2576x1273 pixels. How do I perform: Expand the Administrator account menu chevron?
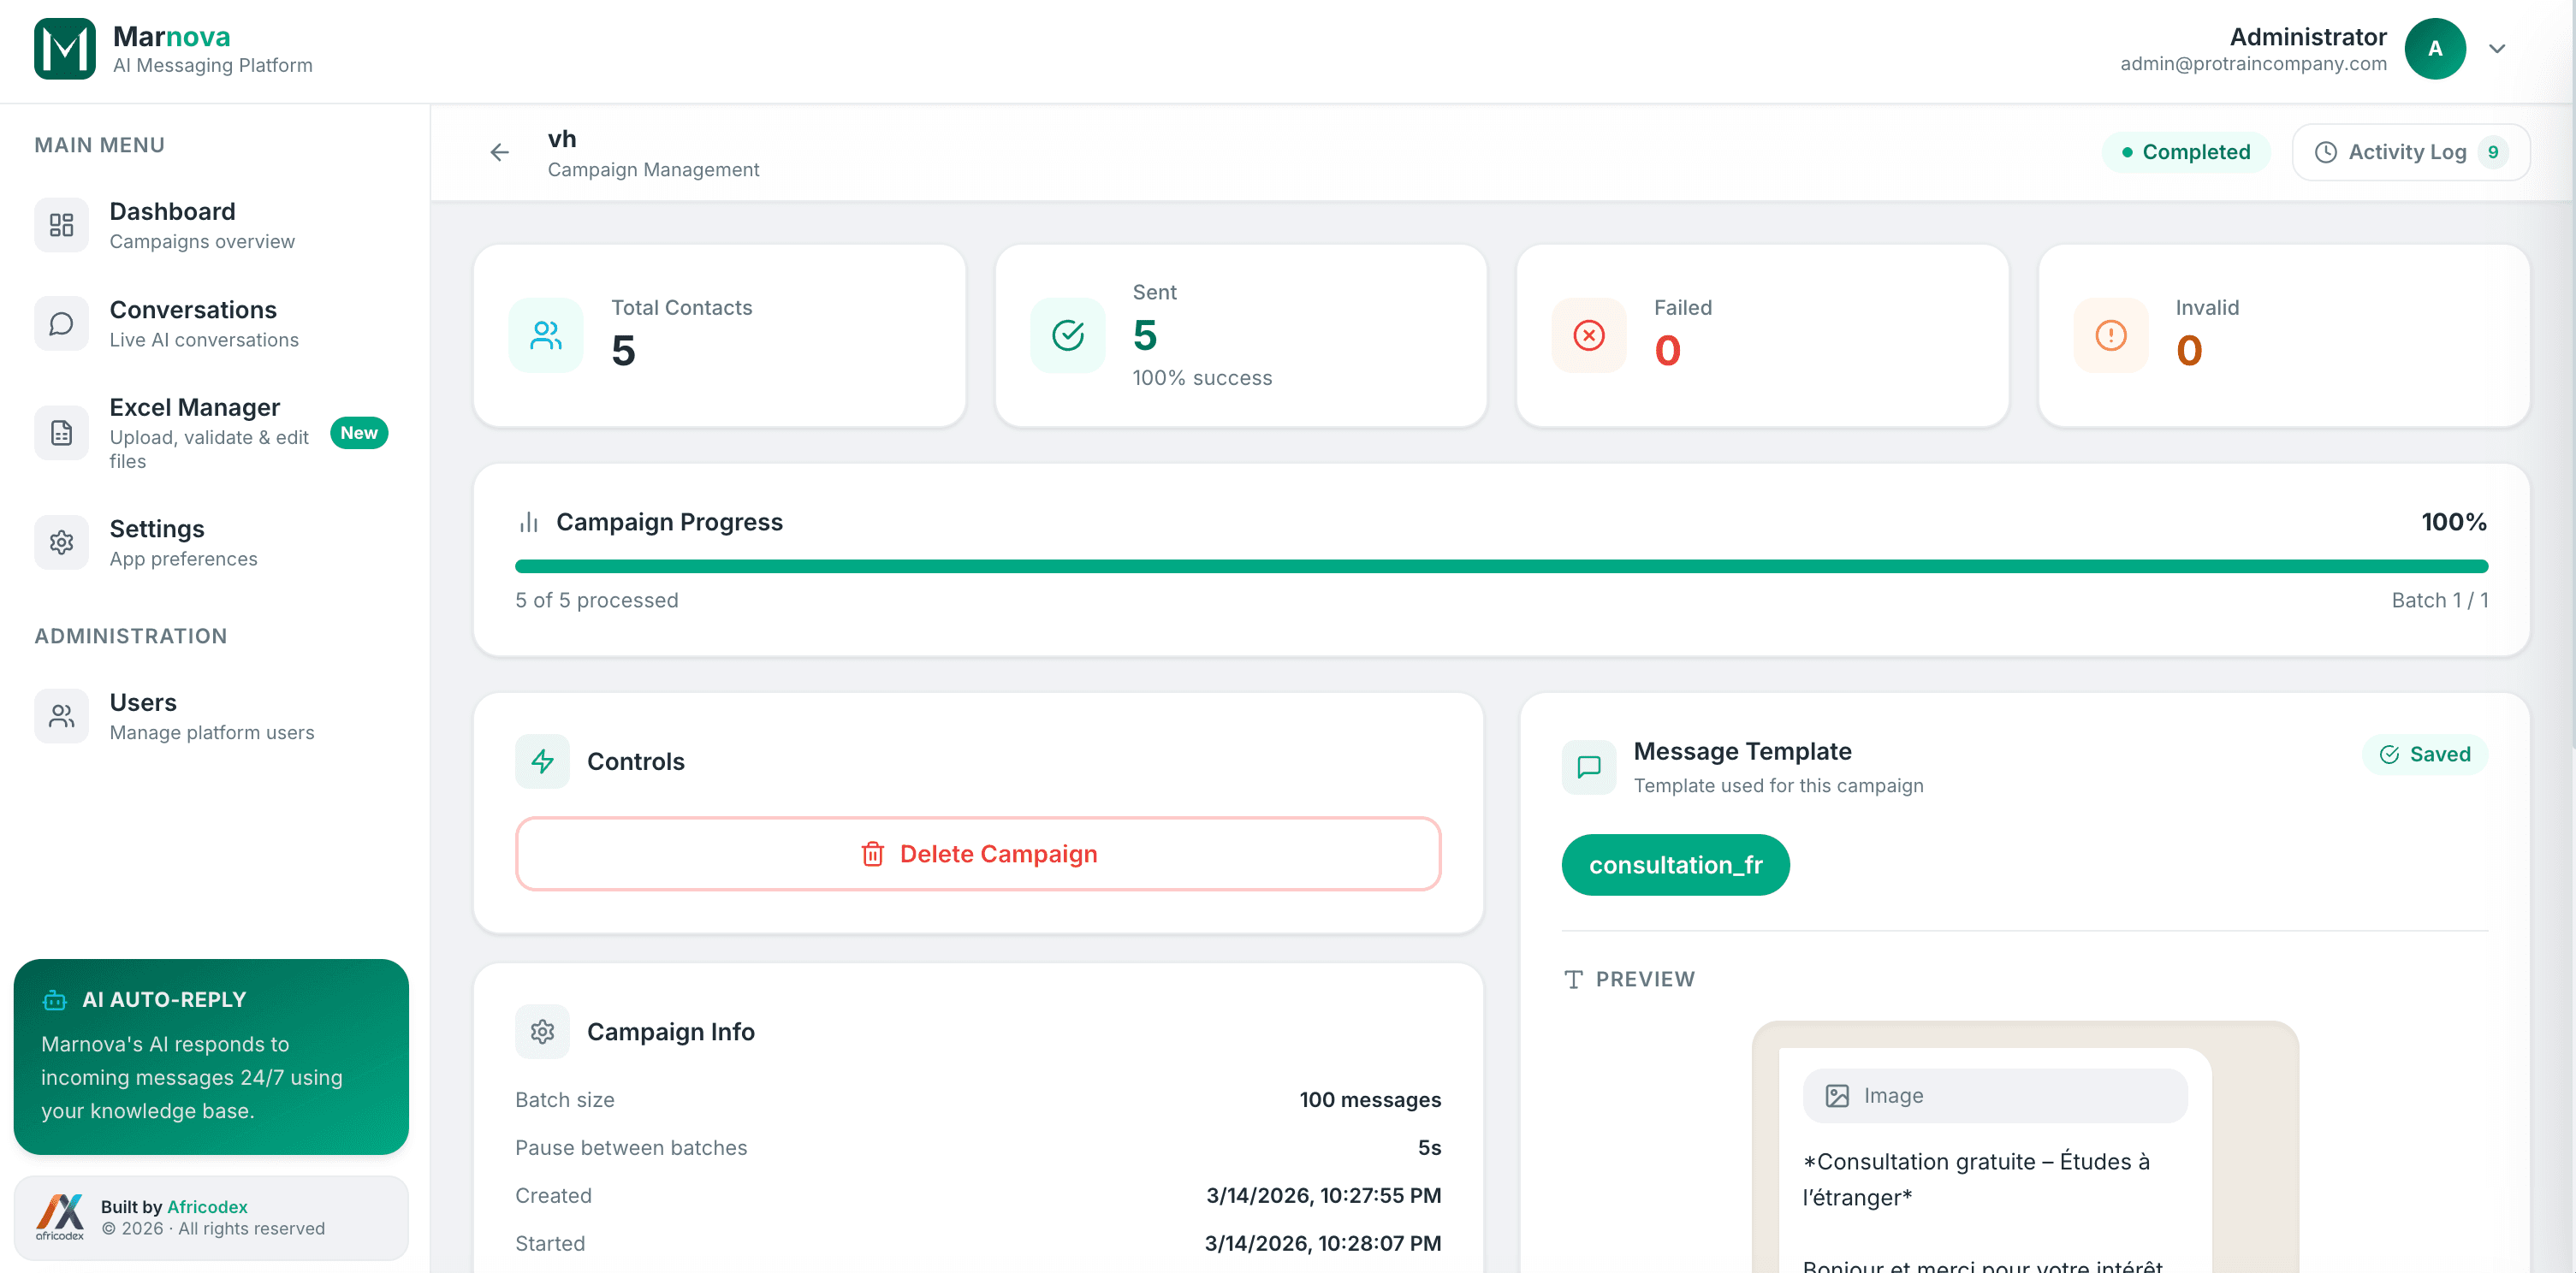[x=2497, y=49]
